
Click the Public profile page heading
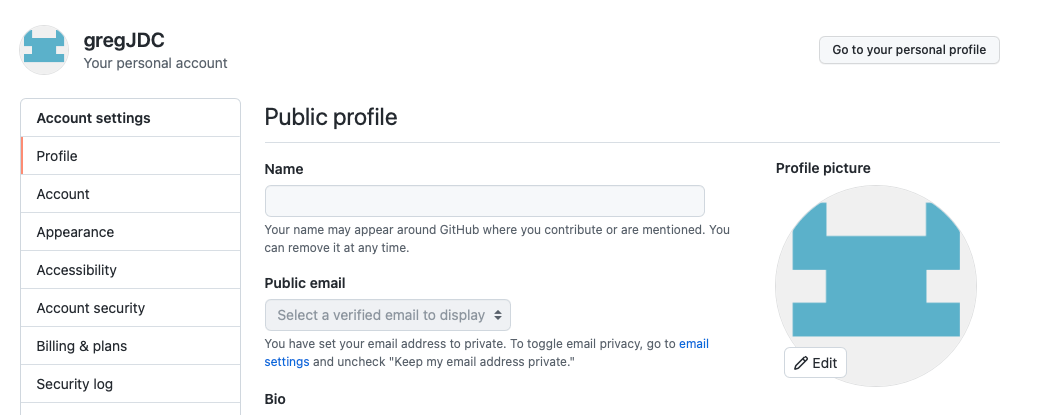(x=330, y=117)
